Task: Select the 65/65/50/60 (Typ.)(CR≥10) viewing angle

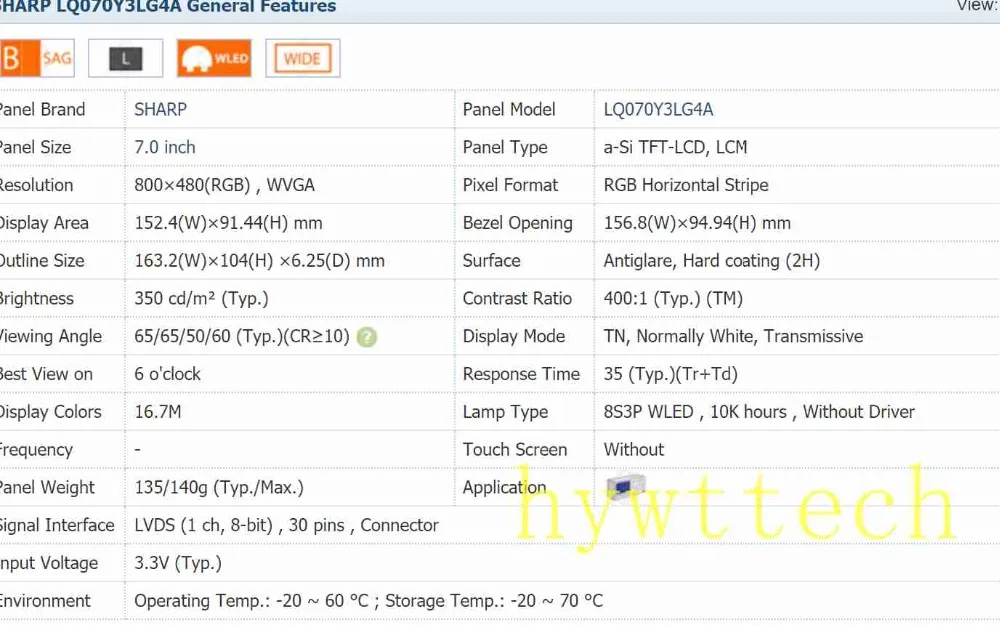Action: point(242,336)
